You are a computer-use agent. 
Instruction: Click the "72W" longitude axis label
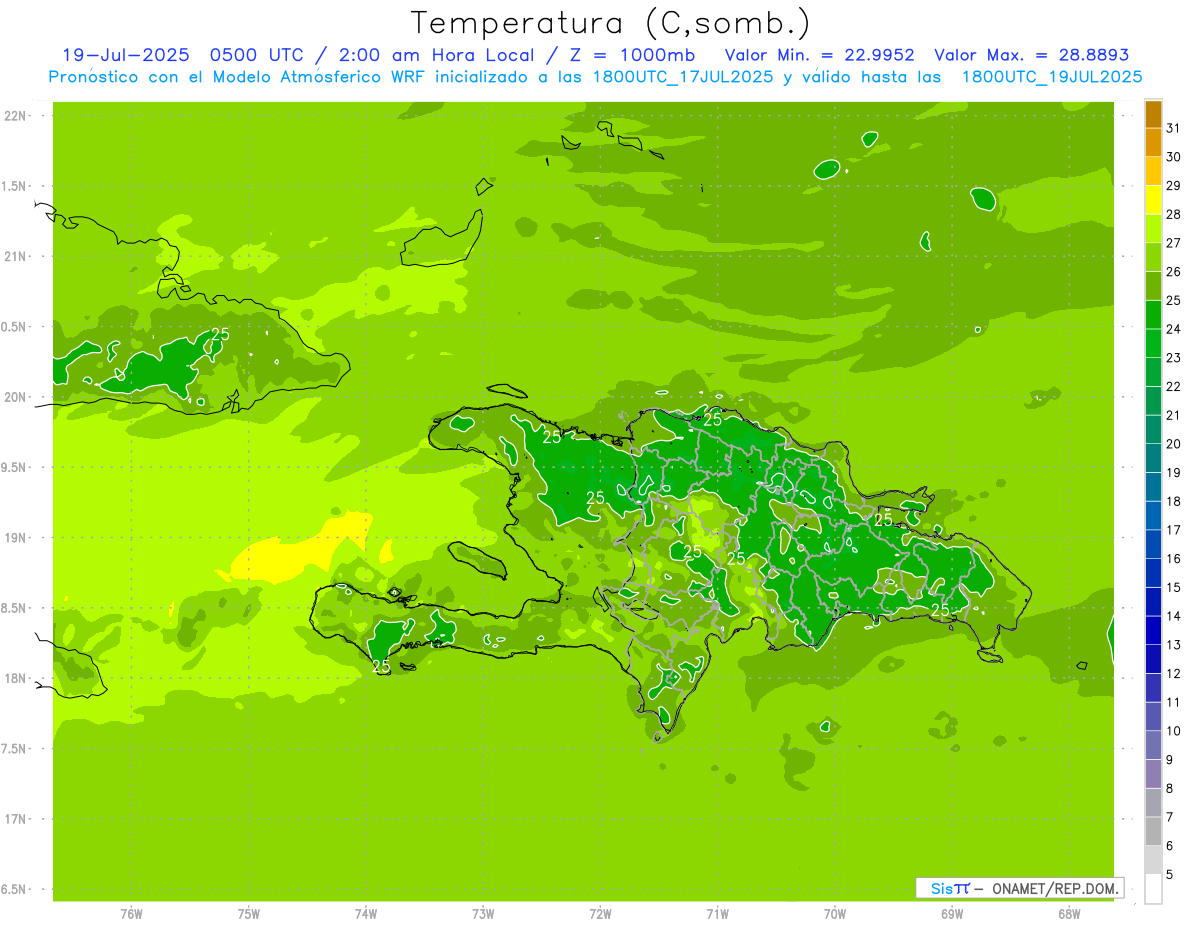click(x=600, y=914)
